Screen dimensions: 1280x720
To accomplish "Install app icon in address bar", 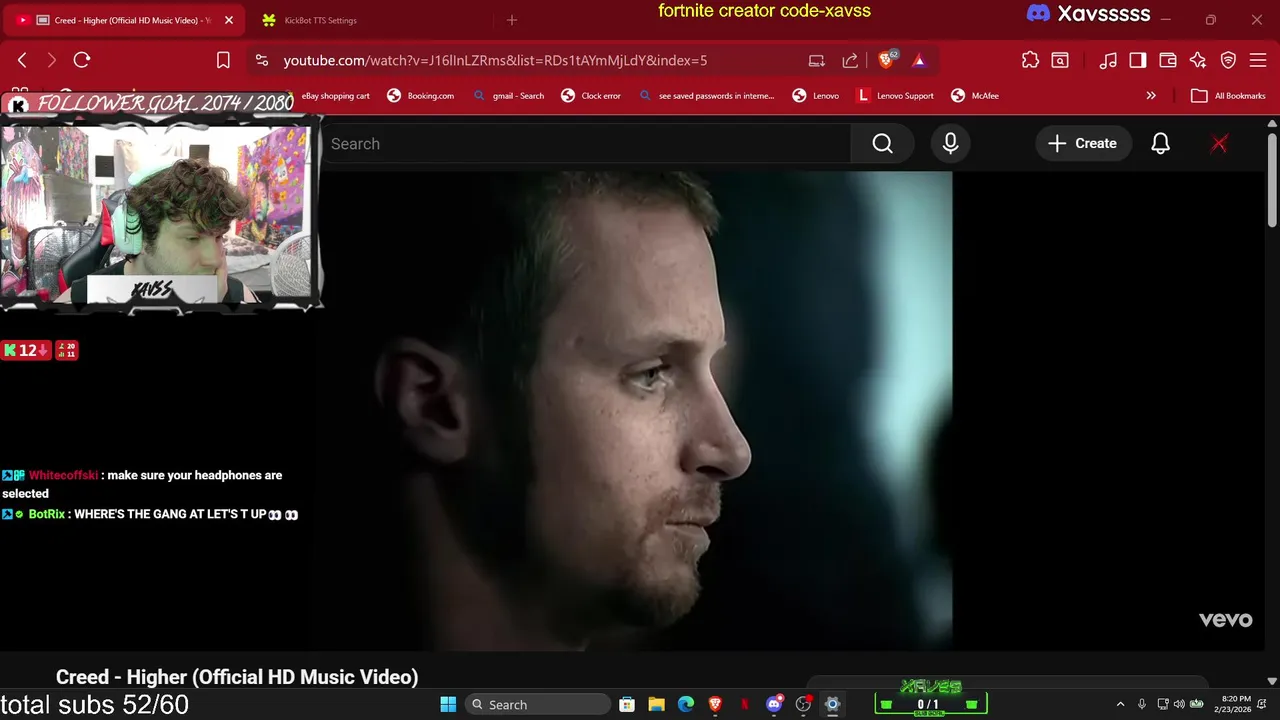I will pos(817,60).
